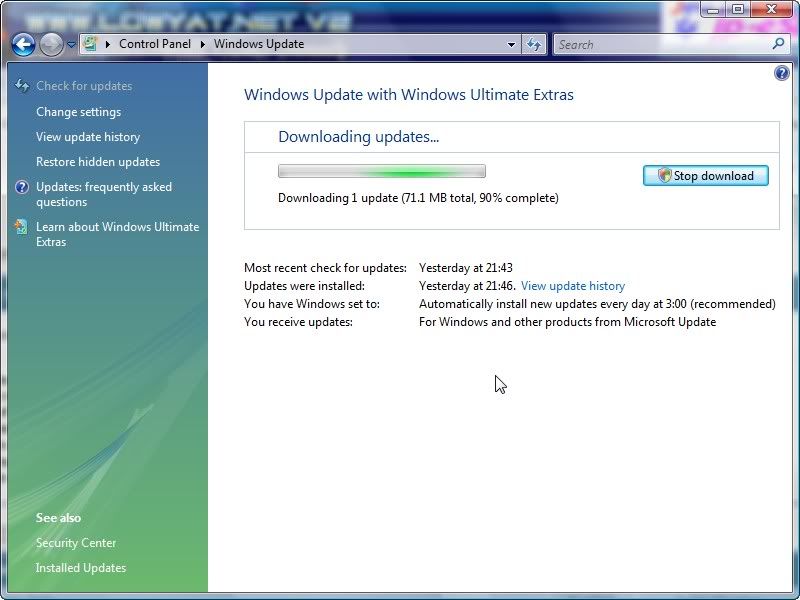Image resolution: width=800 pixels, height=600 pixels.
Task: Select Windows Update in the address breadcrumb
Action: [259, 44]
